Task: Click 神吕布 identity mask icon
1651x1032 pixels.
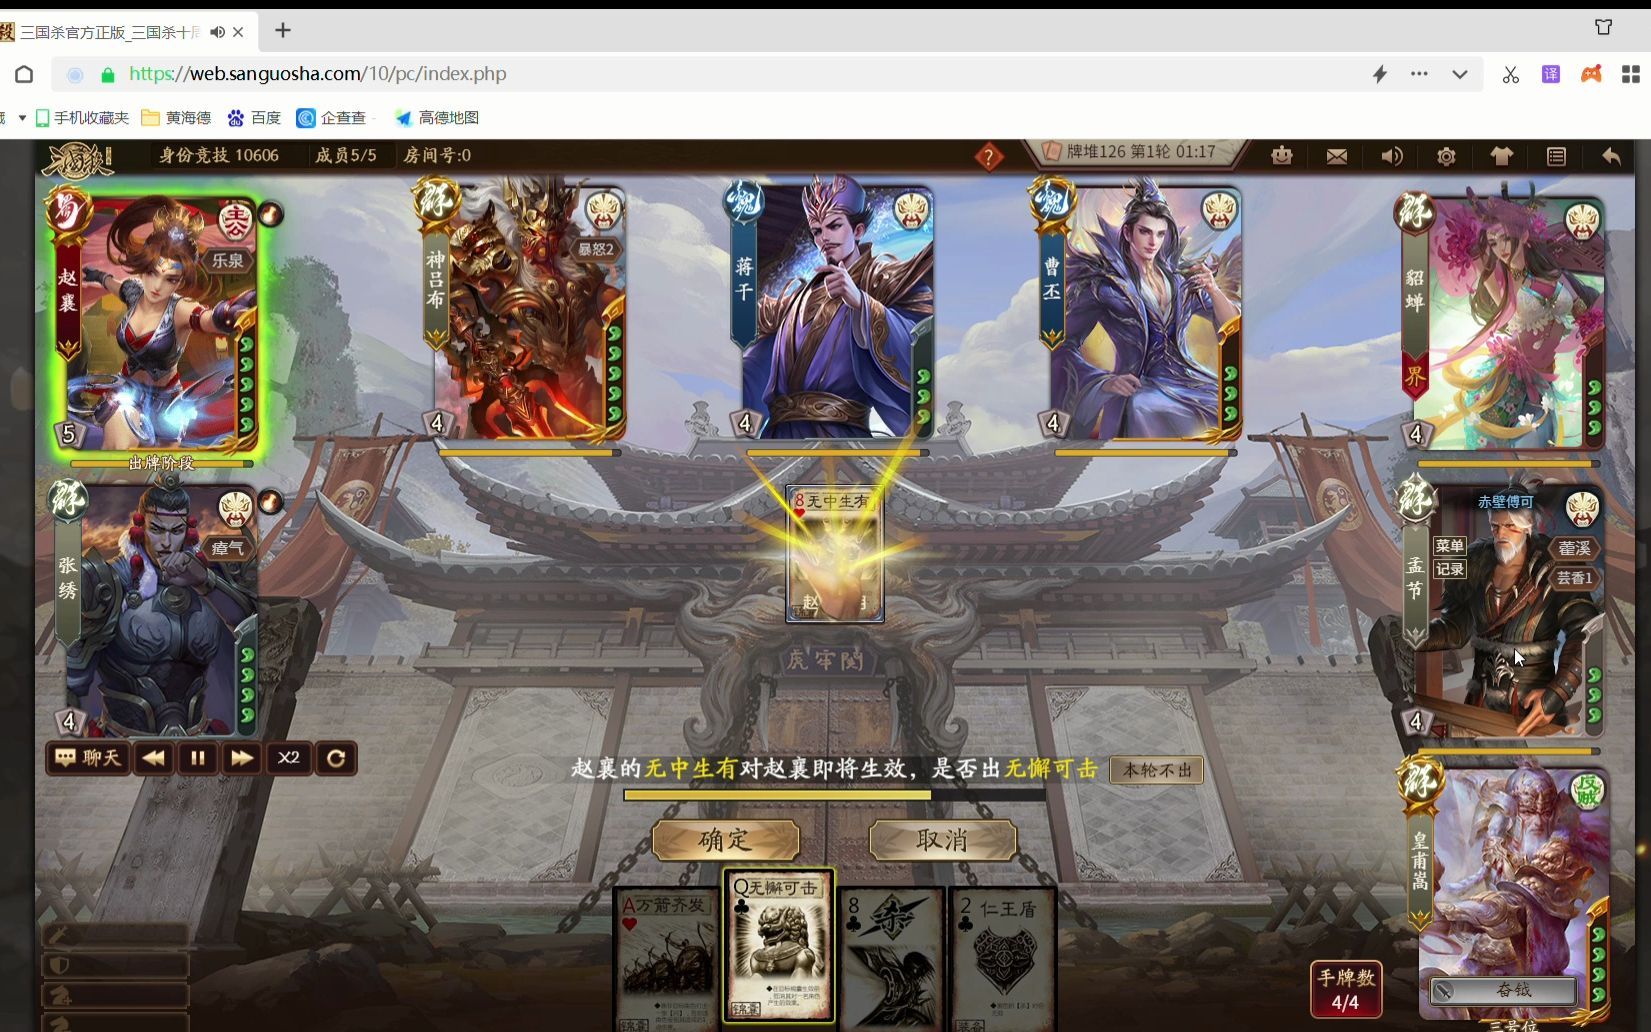Action: (x=603, y=210)
